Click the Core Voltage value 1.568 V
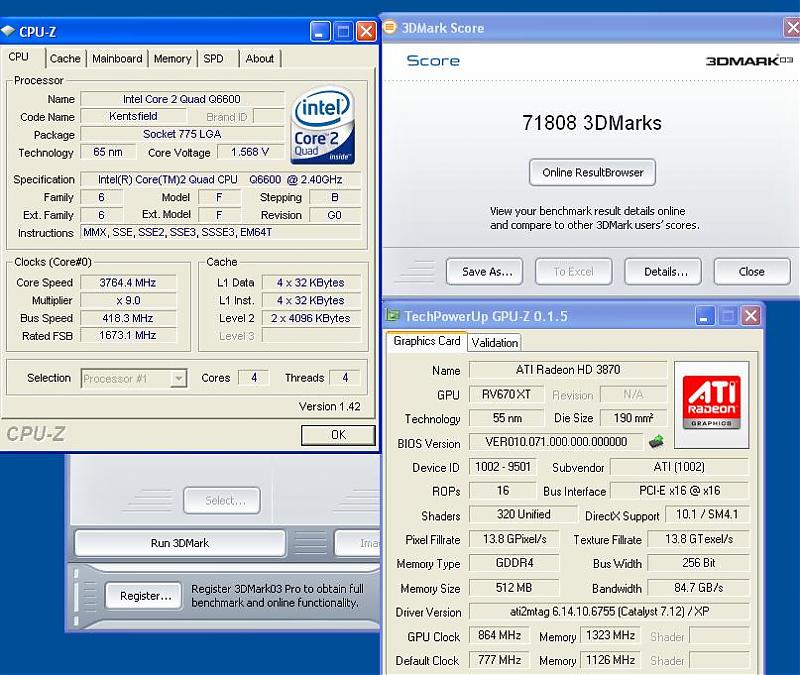 pyautogui.click(x=250, y=152)
